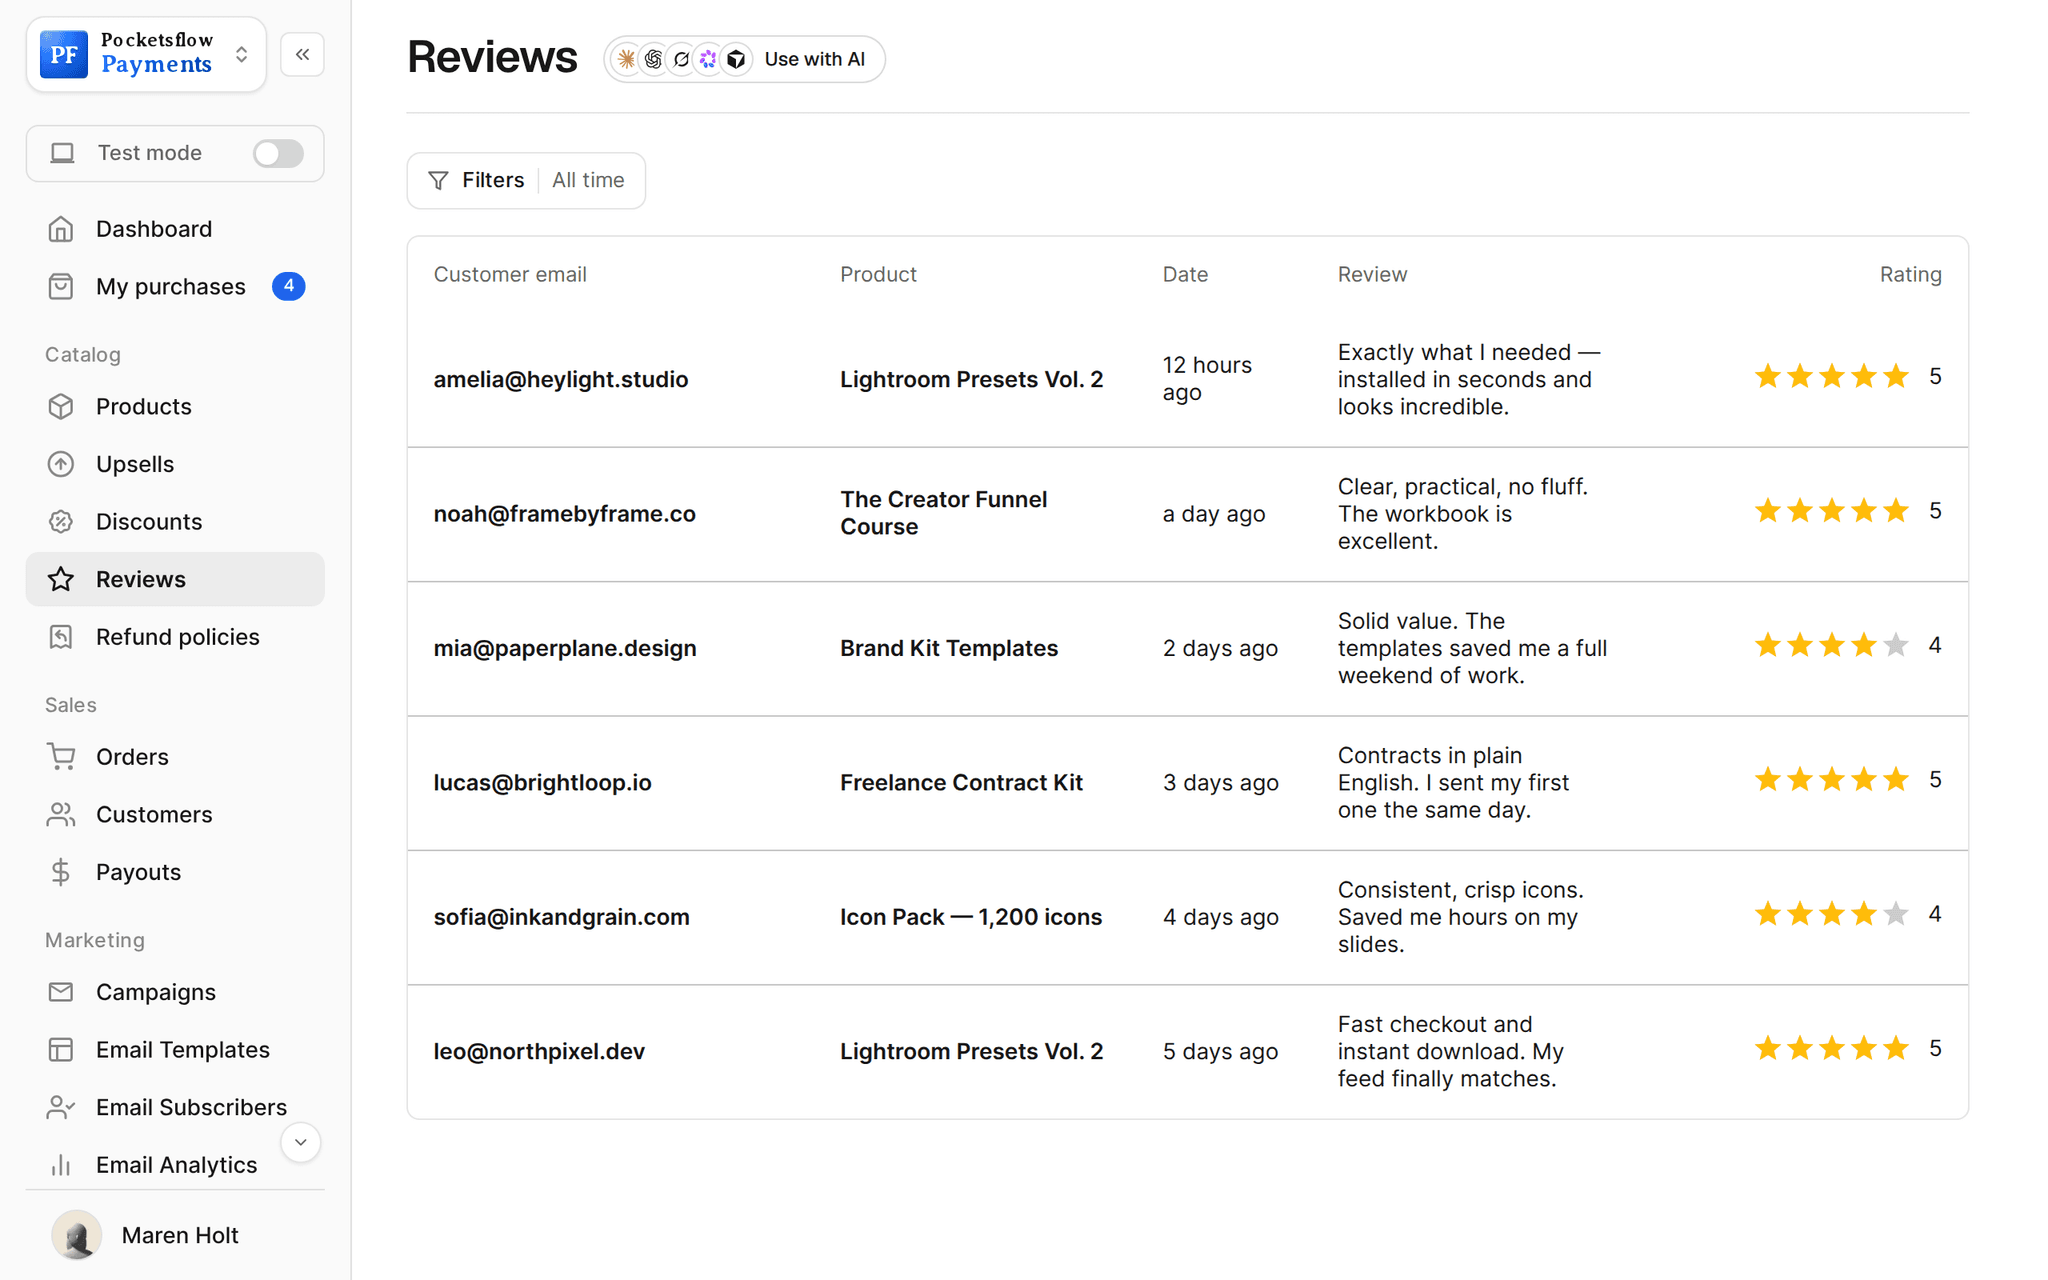Screen dimensions: 2048x1280
Task: Click Maren Holt's avatar picture
Action: click(x=76, y=1235)
